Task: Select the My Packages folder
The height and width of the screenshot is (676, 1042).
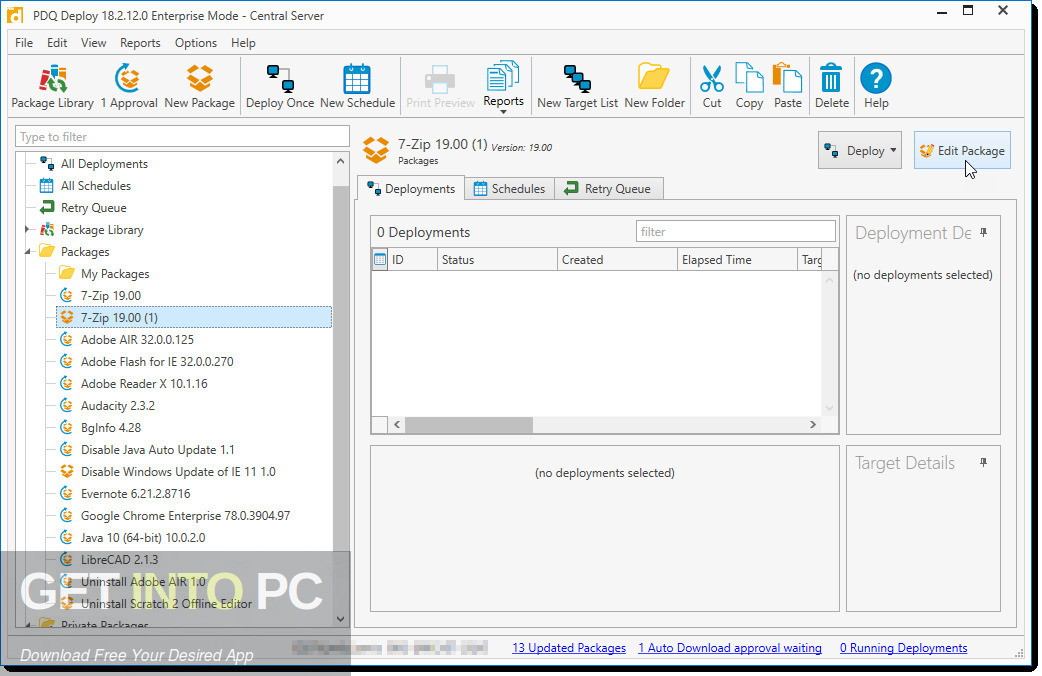Action: [115, 273]
